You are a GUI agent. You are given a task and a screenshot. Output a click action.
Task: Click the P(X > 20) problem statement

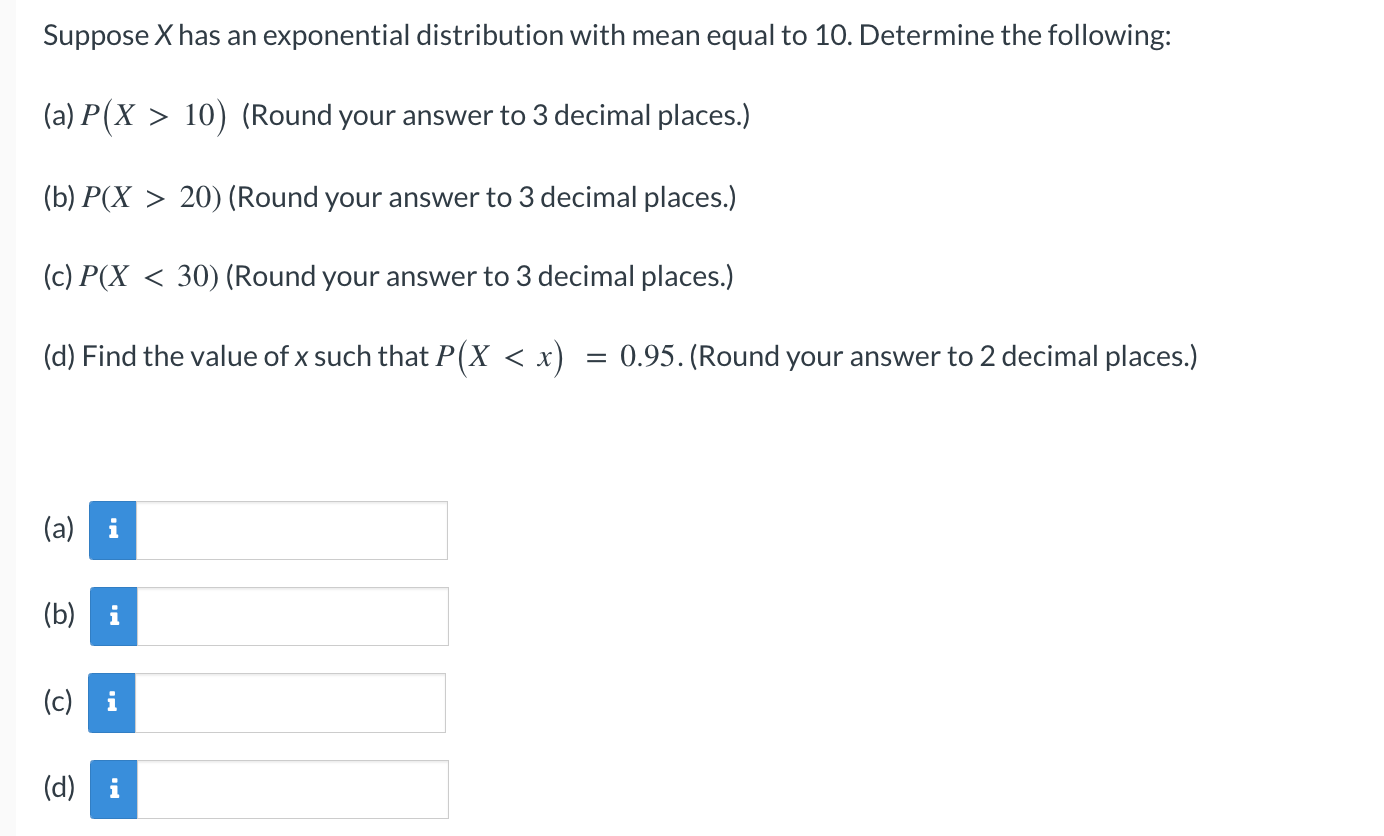151,197
